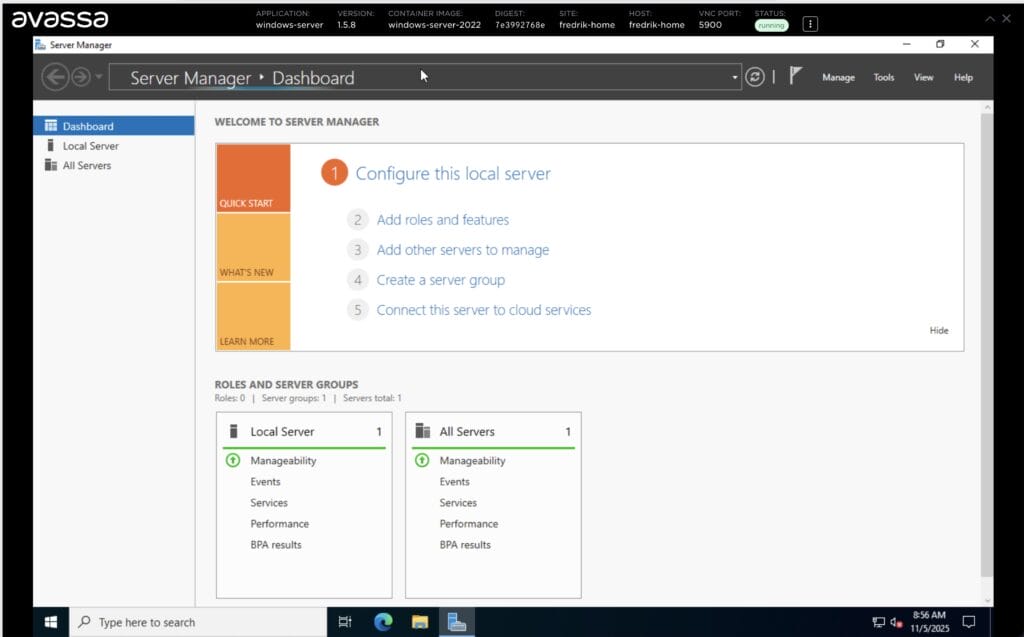Click the Add roles and features link
The height and width of the screenshot is (637, 1024).
coord(443,220)
